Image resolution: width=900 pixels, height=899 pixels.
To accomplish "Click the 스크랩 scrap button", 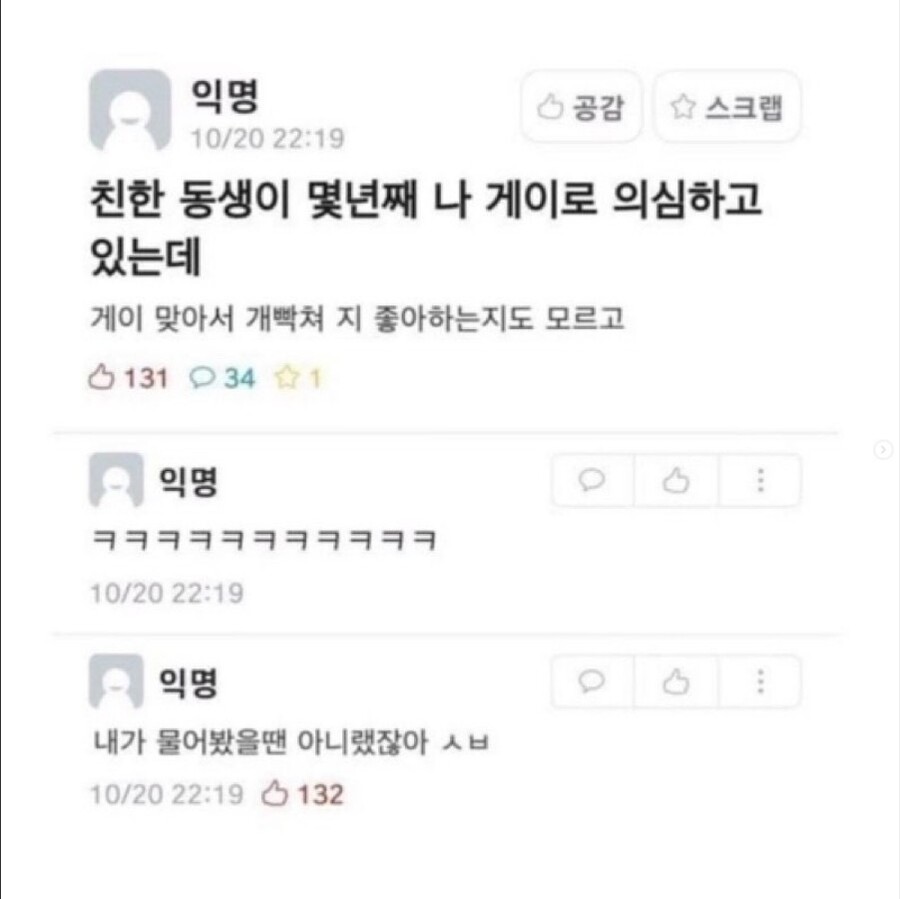I will [x=727, y=107].
